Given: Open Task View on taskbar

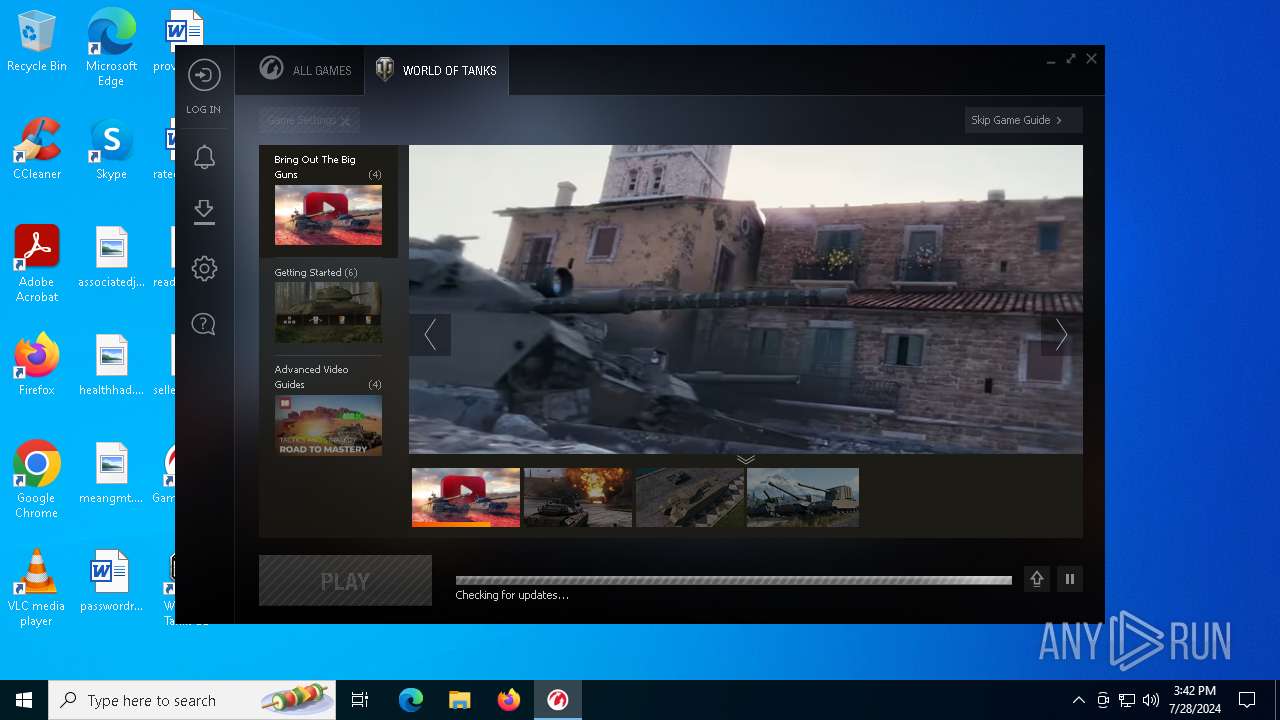Looking at the screenshot, I should [360, 700].
